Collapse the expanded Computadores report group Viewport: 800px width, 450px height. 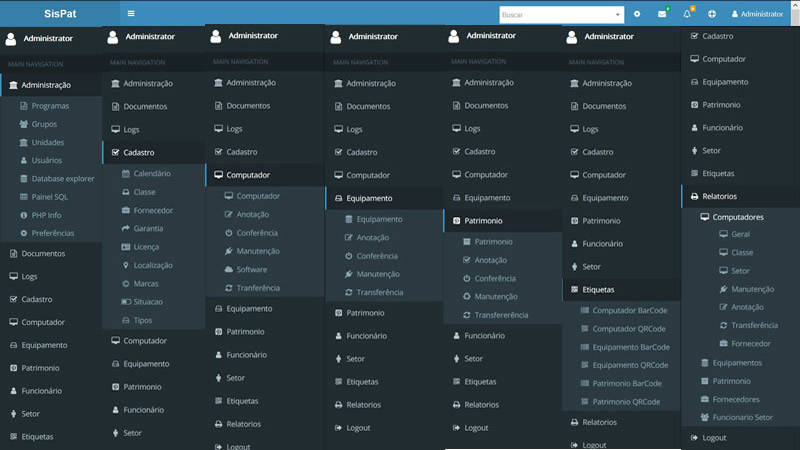click(738, 217)
